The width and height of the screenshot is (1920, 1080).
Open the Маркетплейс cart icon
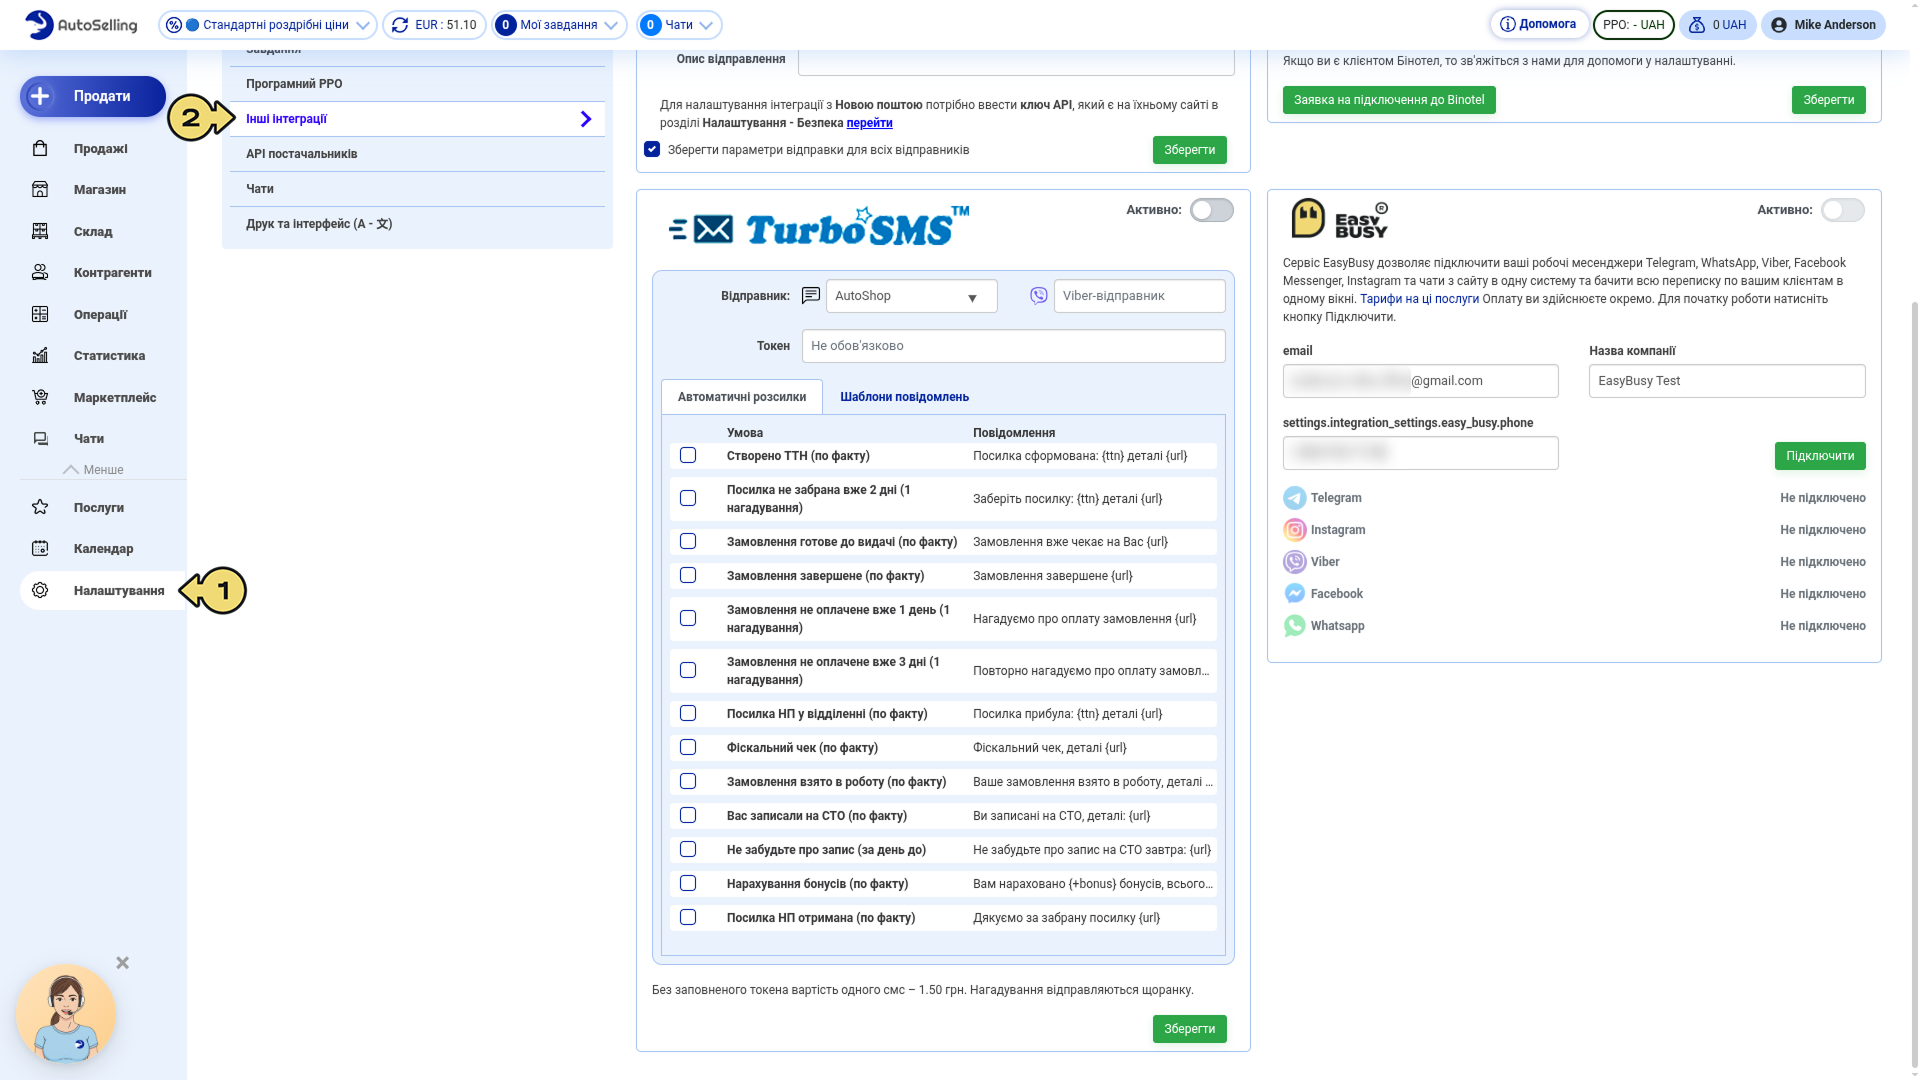[x=40, y=398]
